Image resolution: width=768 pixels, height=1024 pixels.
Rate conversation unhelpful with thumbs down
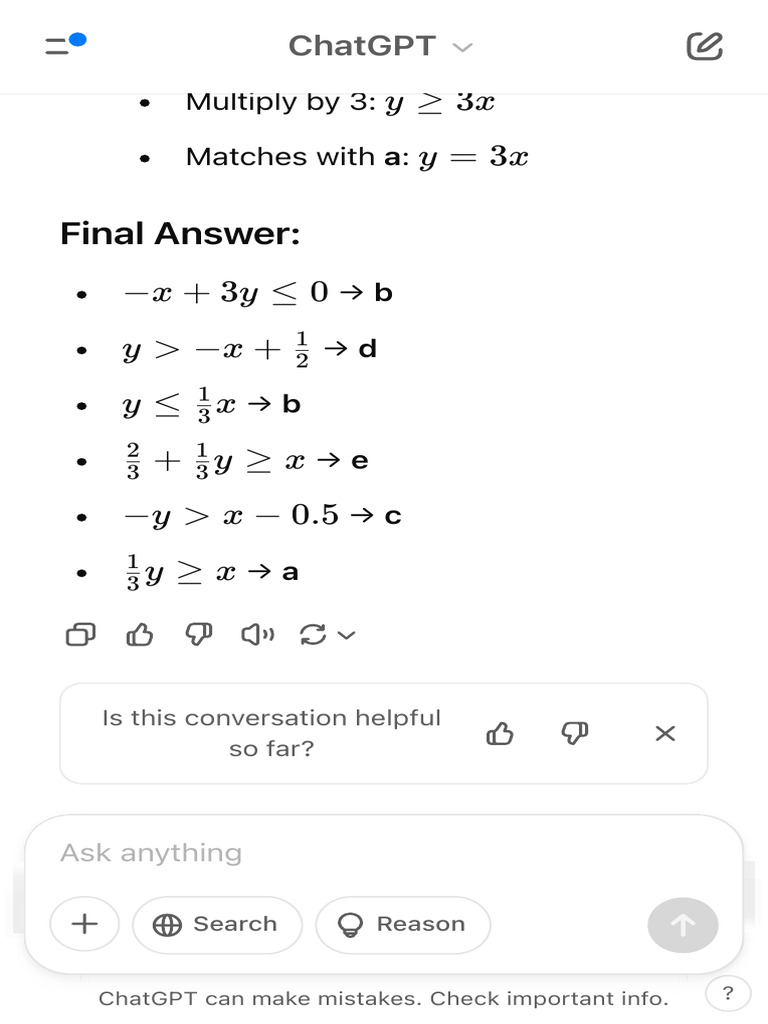coord(574,734)
